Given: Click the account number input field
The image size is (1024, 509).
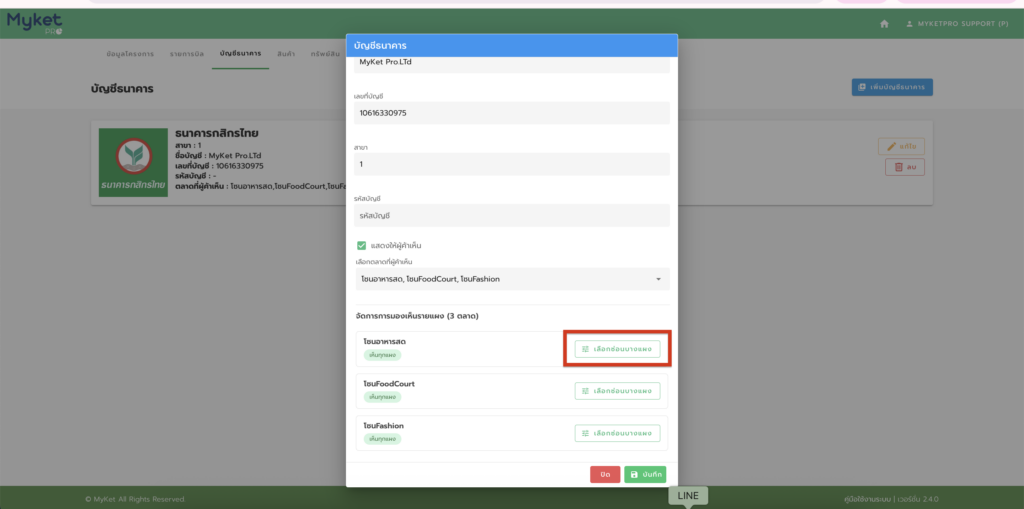Looking at the screenshot, I should (x=512, y=113).
